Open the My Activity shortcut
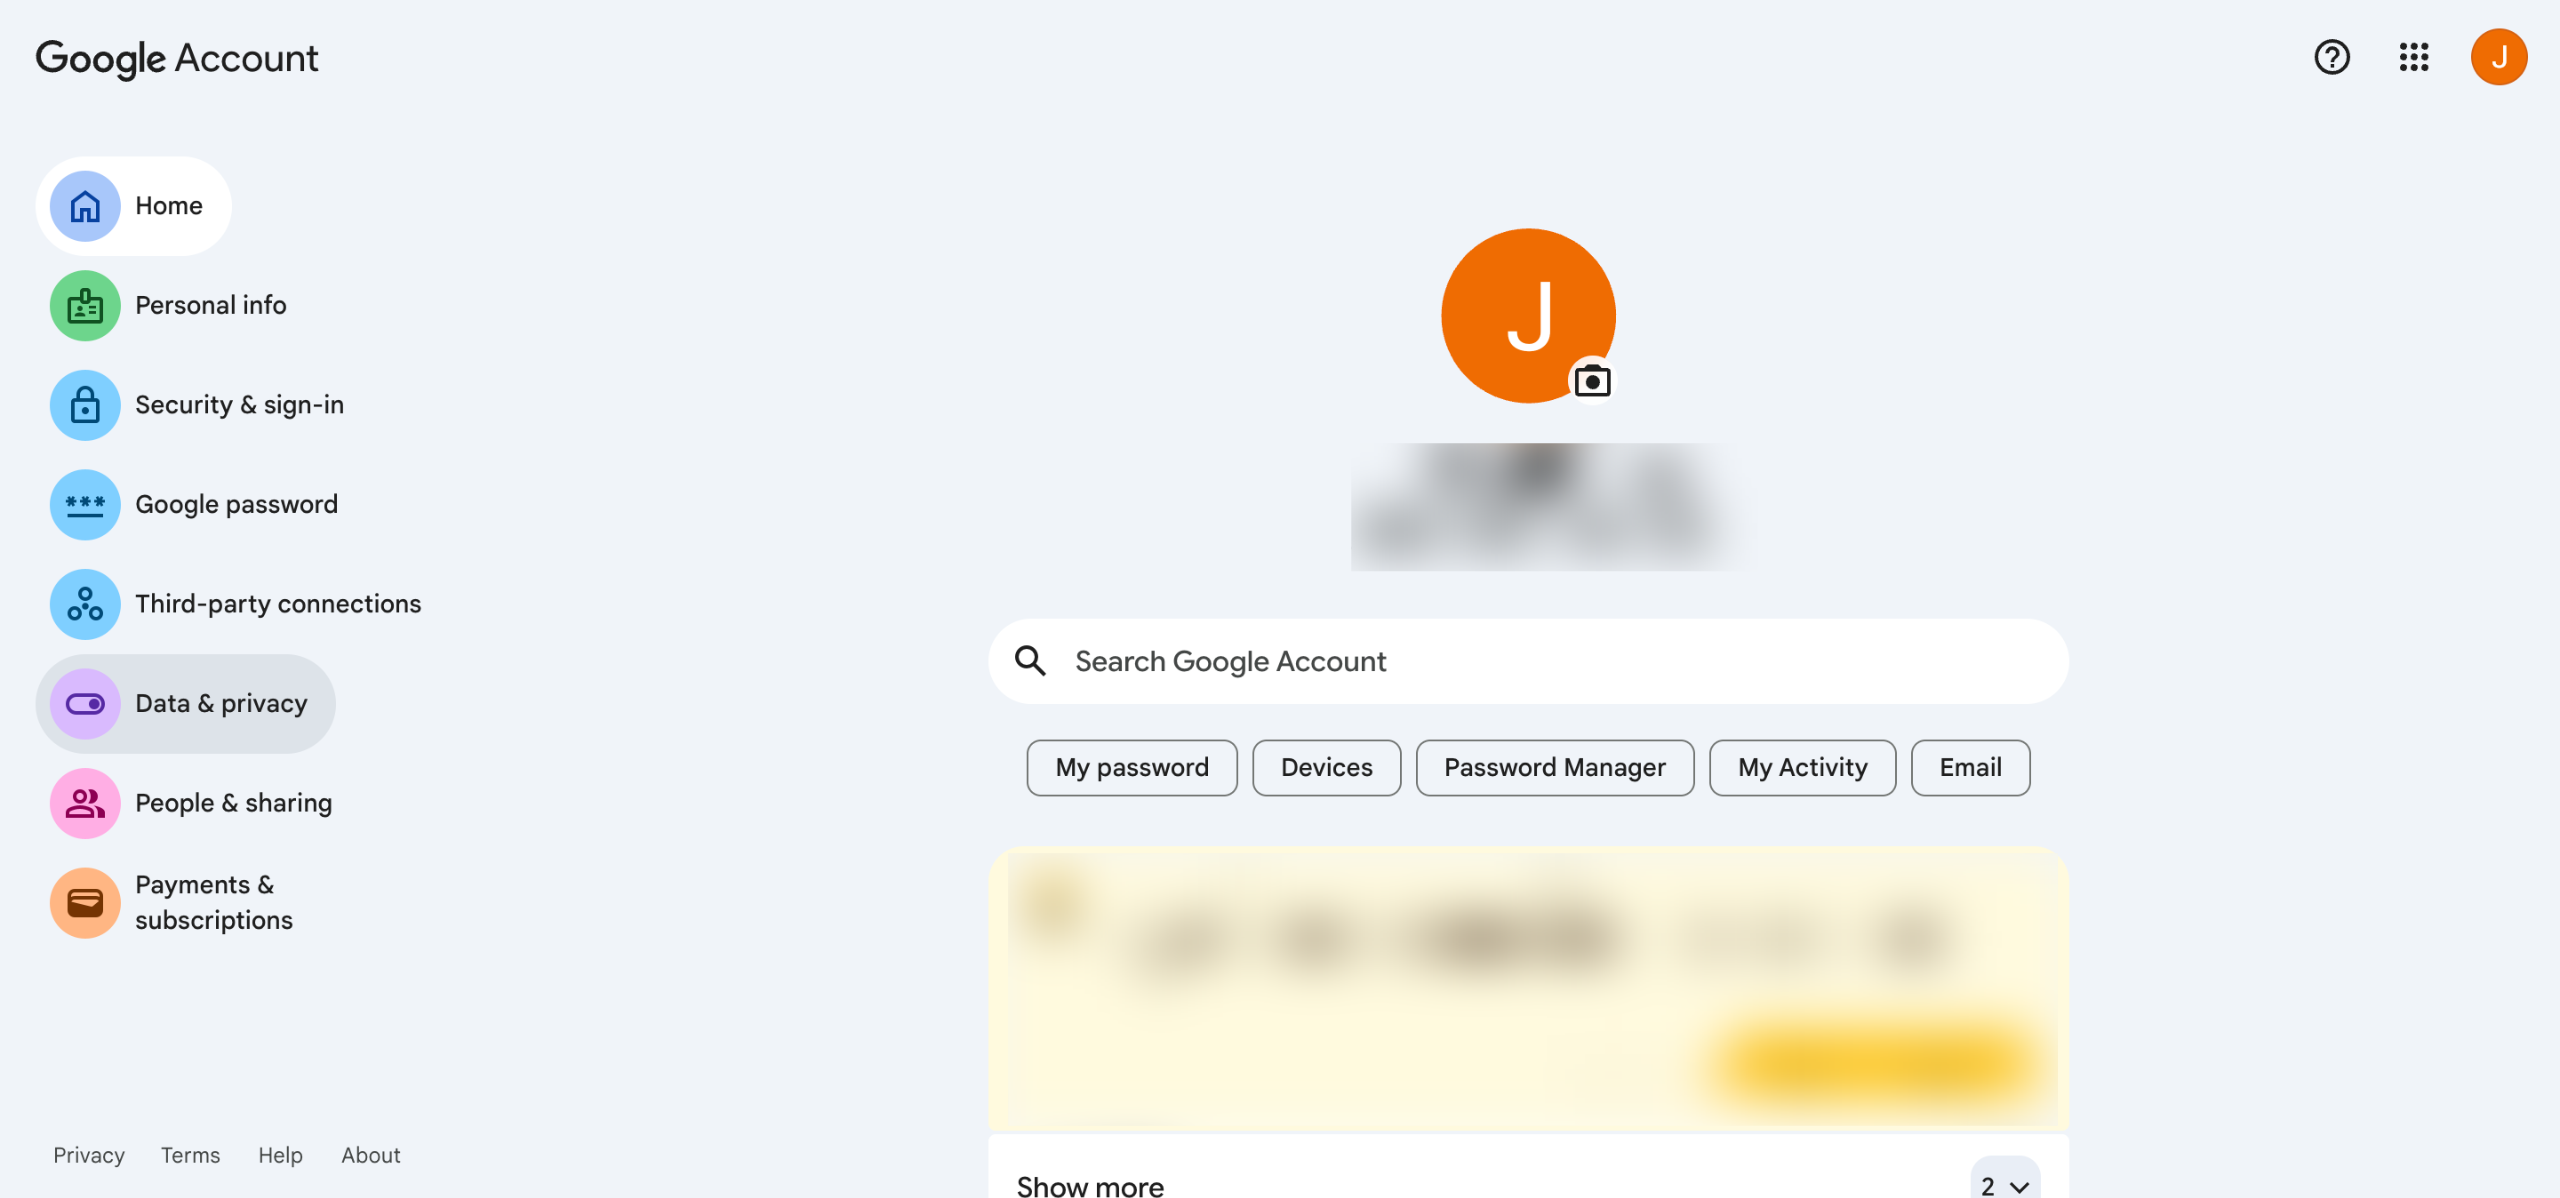The height and width of the screenshot is (1198, 2560). [1802, 767]
